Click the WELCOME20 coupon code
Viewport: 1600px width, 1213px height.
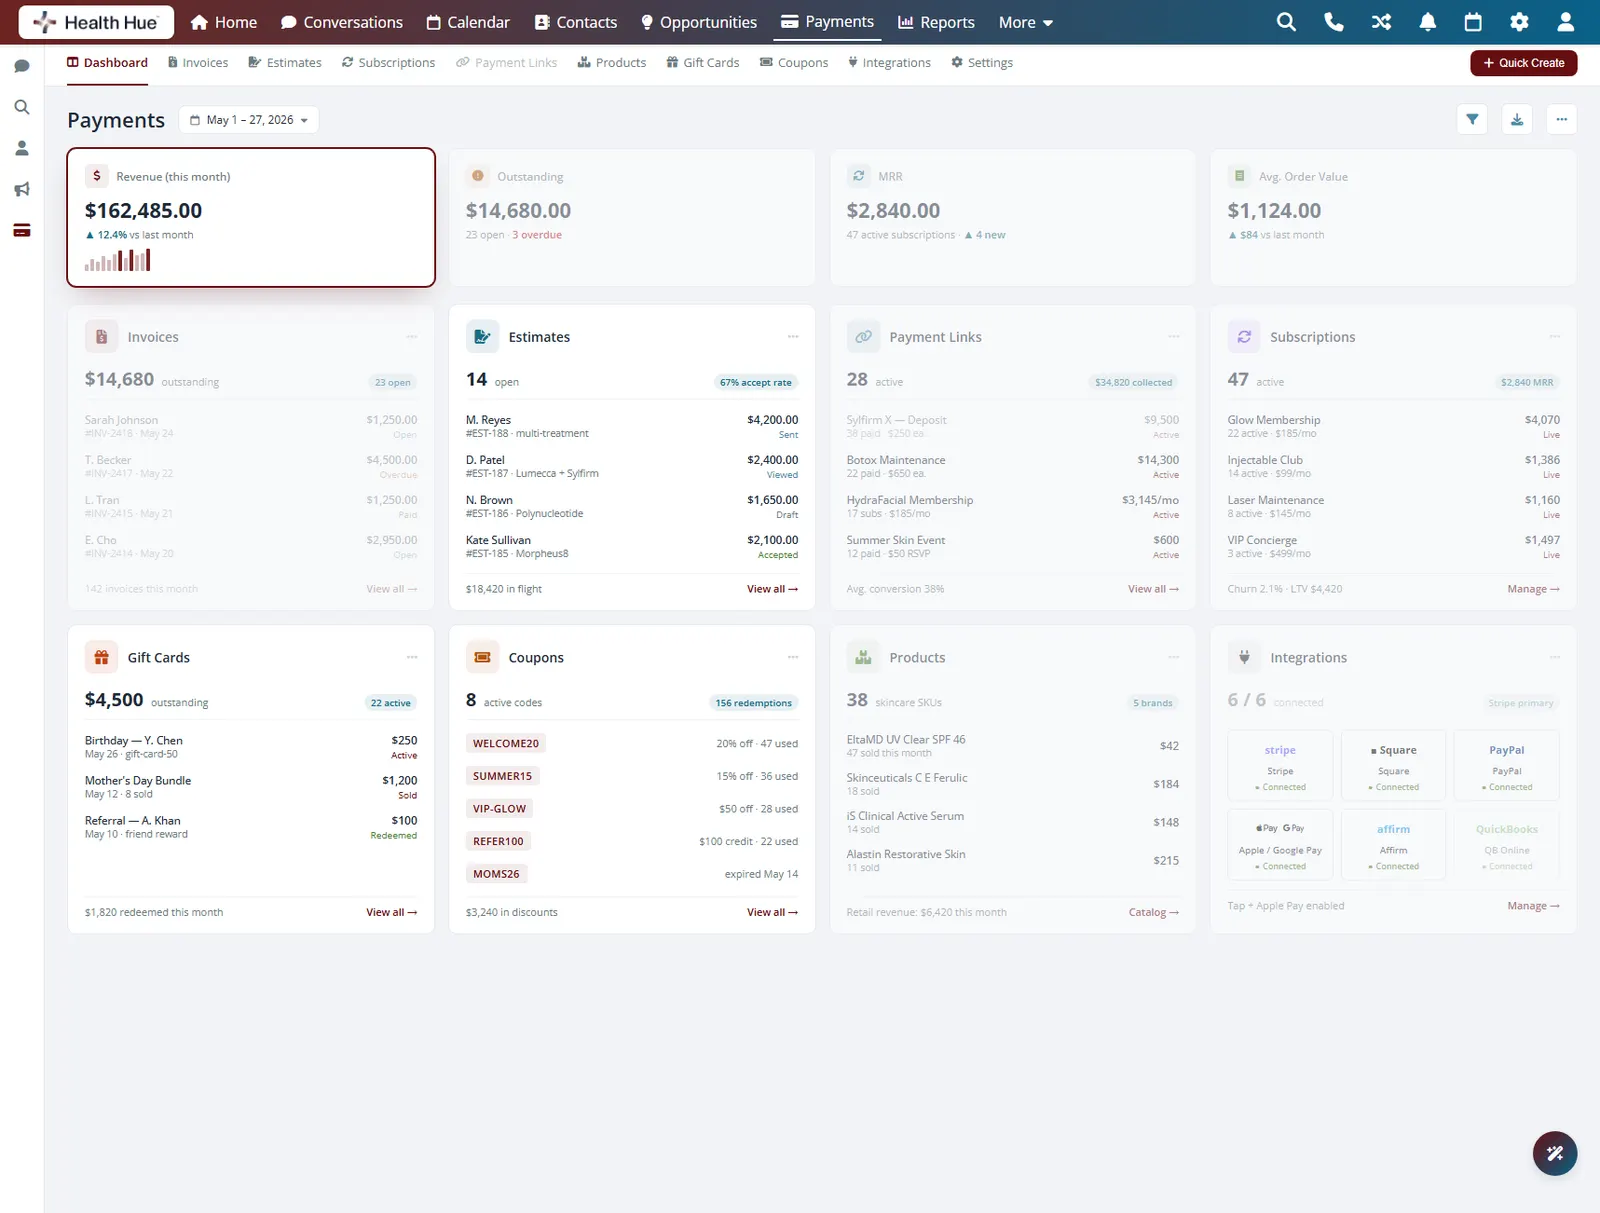[x=505, y=744]
